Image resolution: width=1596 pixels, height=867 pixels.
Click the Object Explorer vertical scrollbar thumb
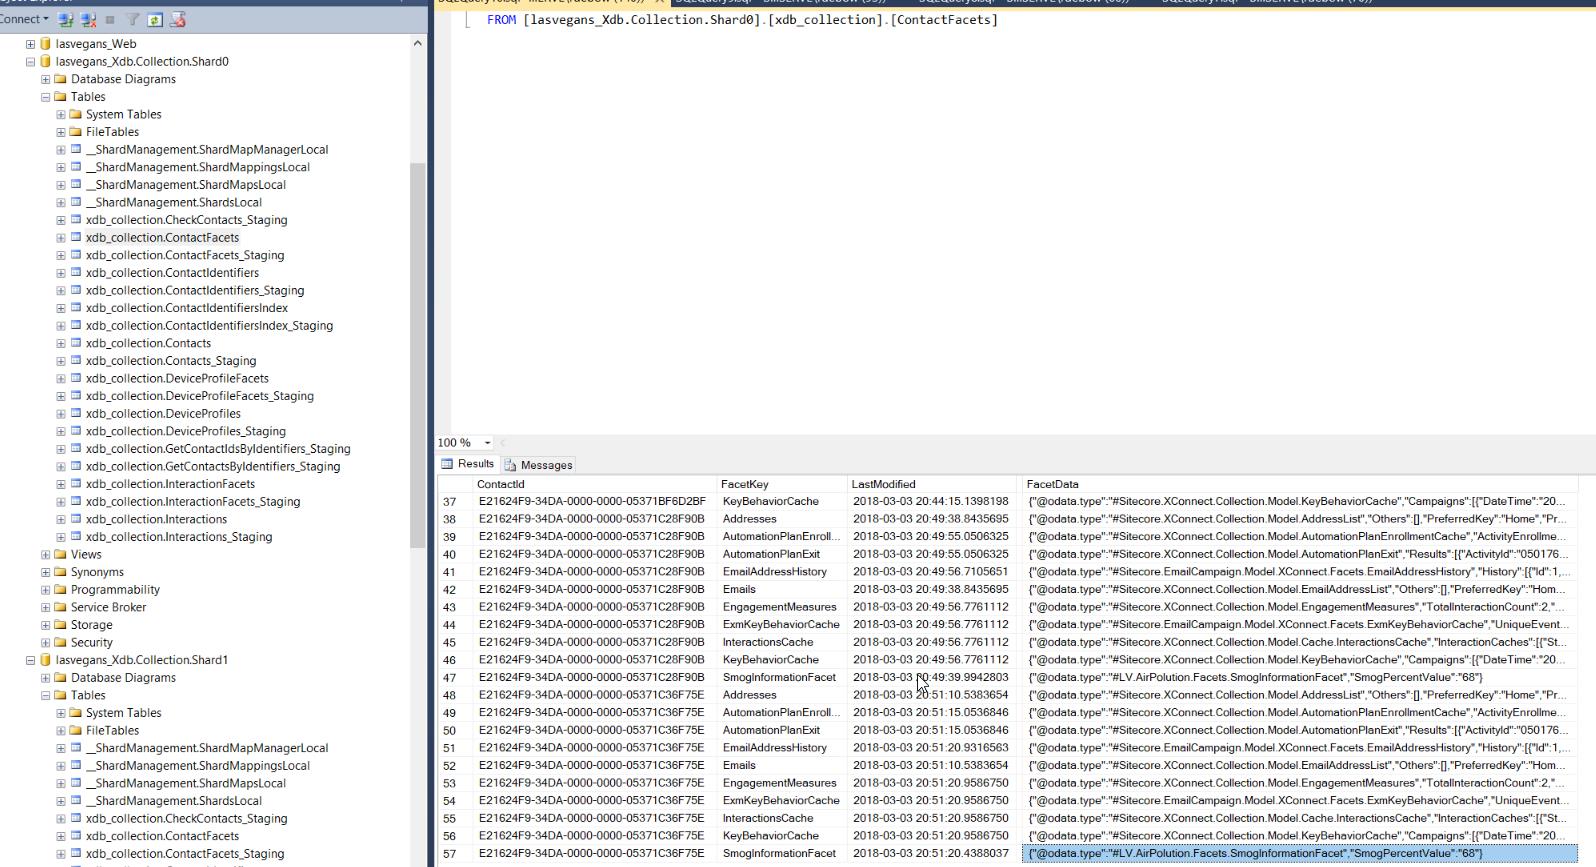coord(418,353)
